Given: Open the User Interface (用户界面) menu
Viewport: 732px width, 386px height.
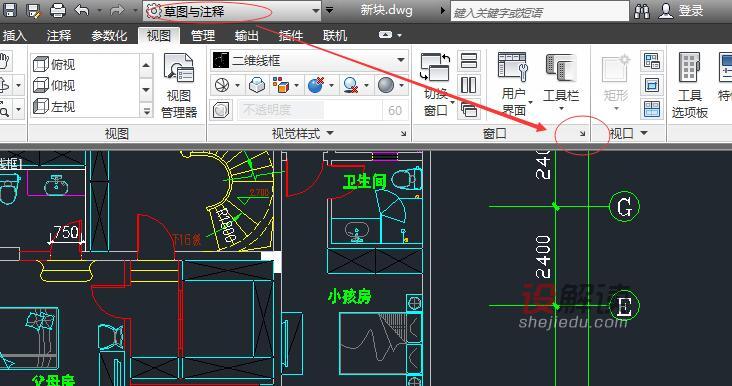Looking at the screenshot, I should click(514, 84).
